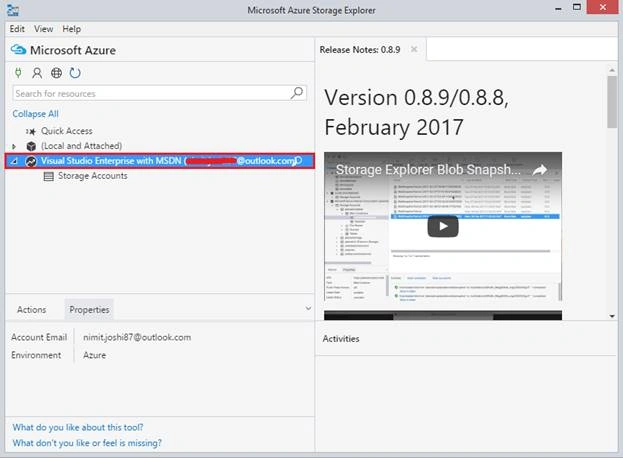The width and height of the screenshot is (623, 458).
Task: Expand the Local and Attached node
Action: (x=14, y=147)
